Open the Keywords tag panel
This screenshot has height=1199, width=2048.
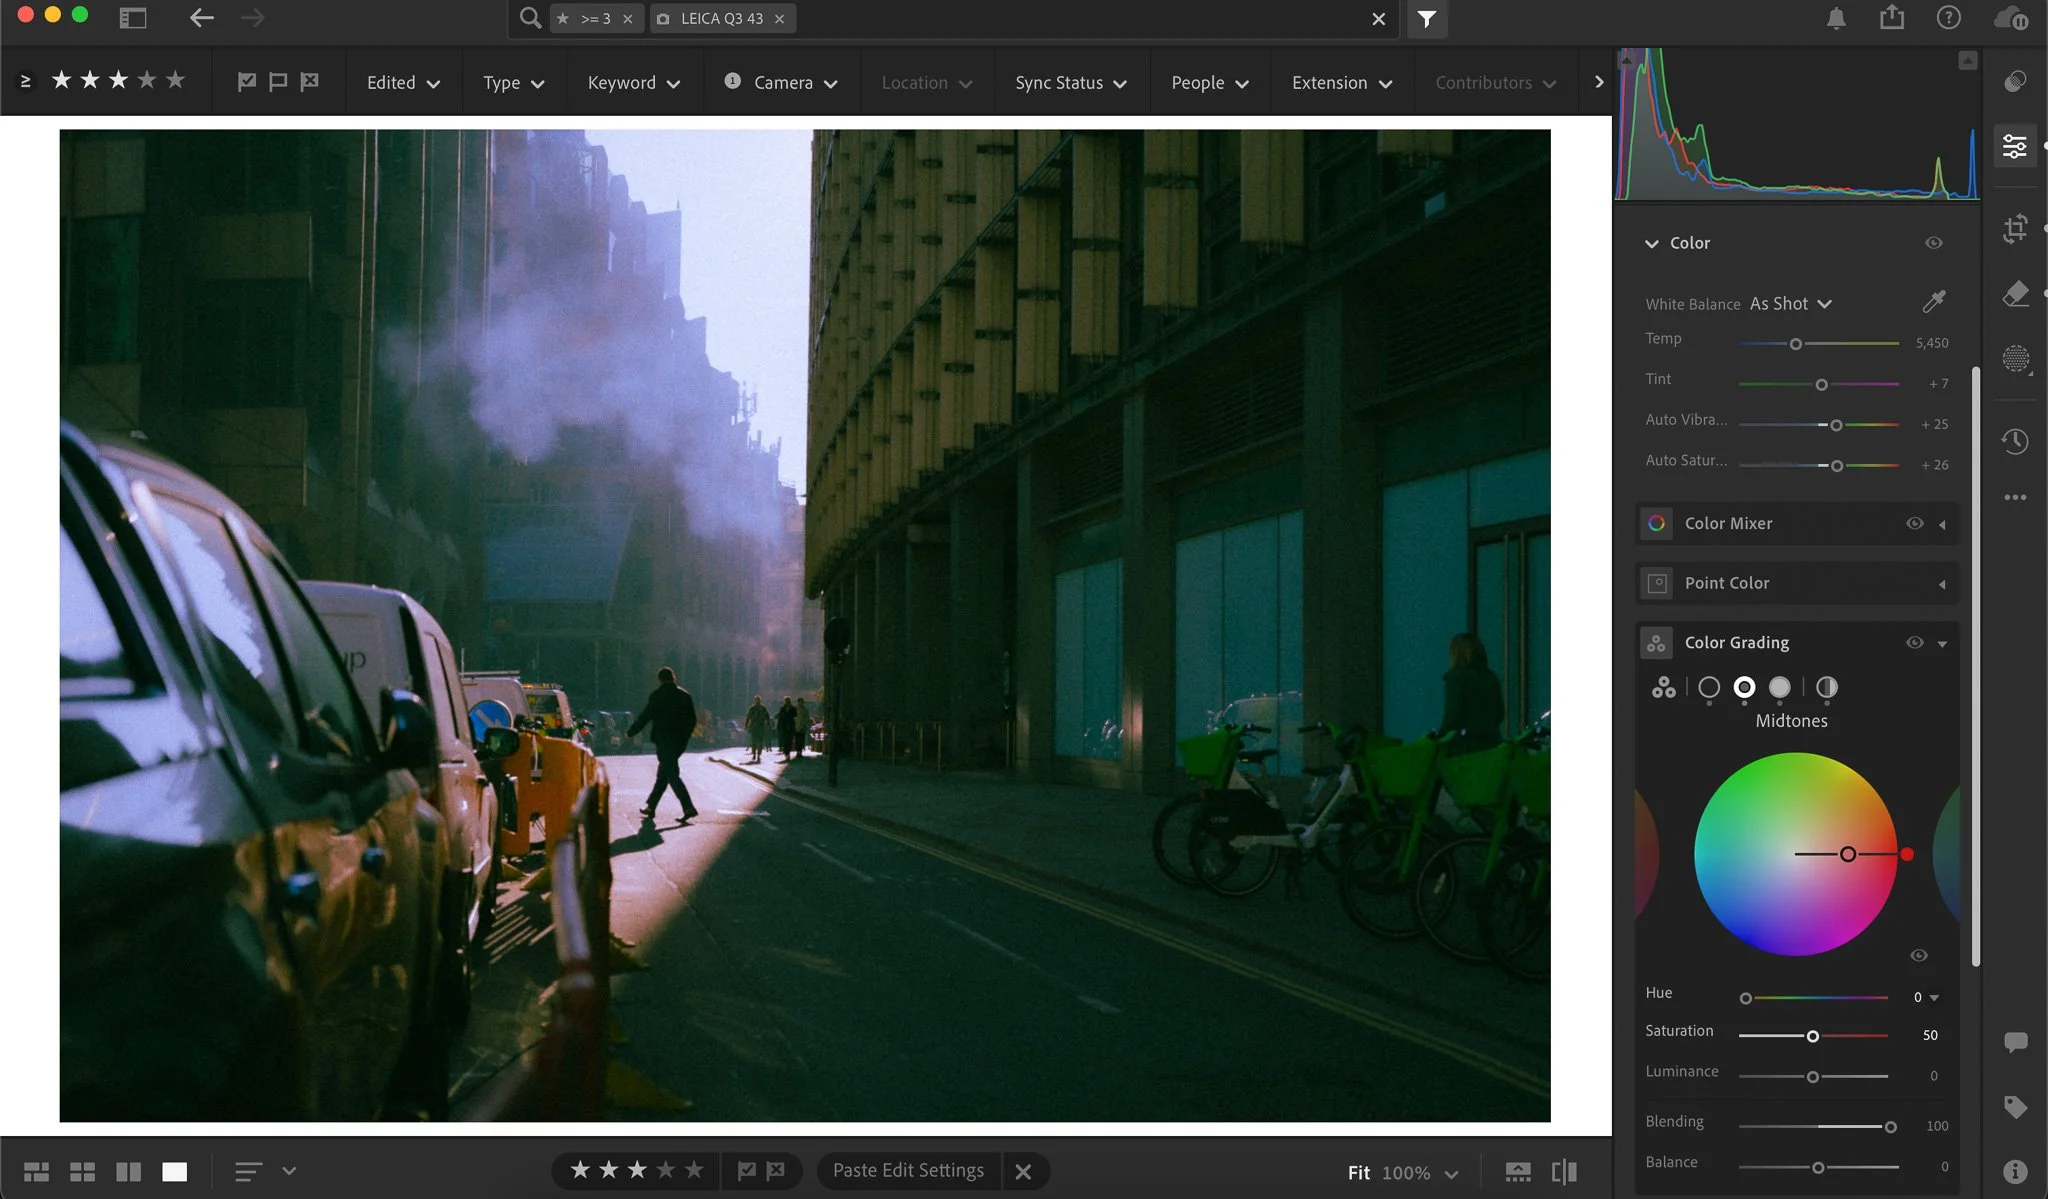click(2015, 1107)
